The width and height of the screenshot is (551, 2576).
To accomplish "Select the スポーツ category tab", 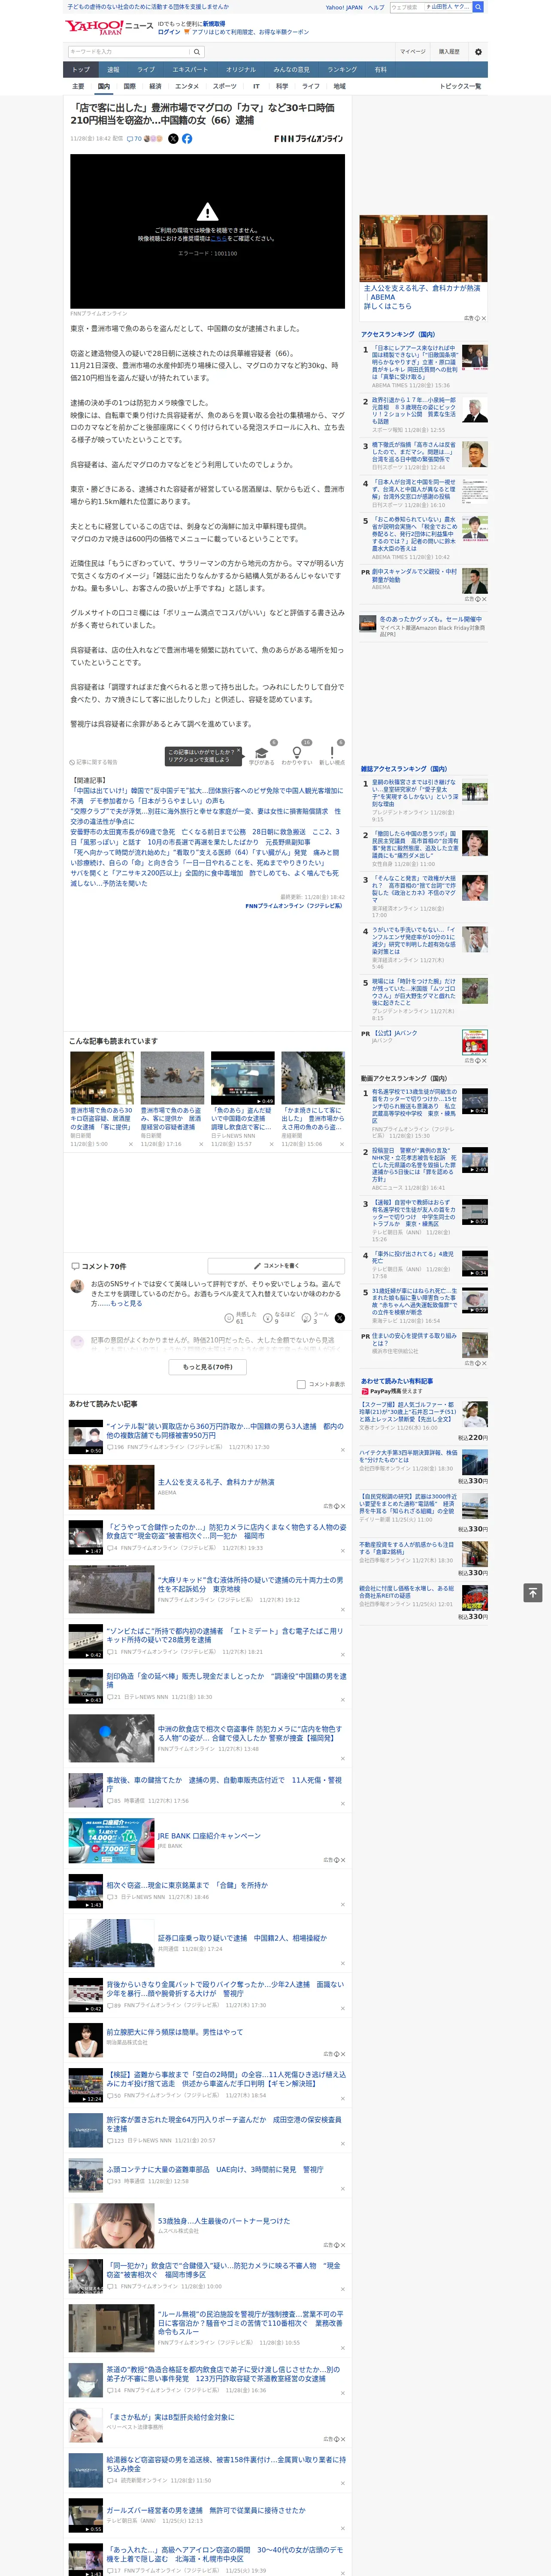I will (225, 86).
